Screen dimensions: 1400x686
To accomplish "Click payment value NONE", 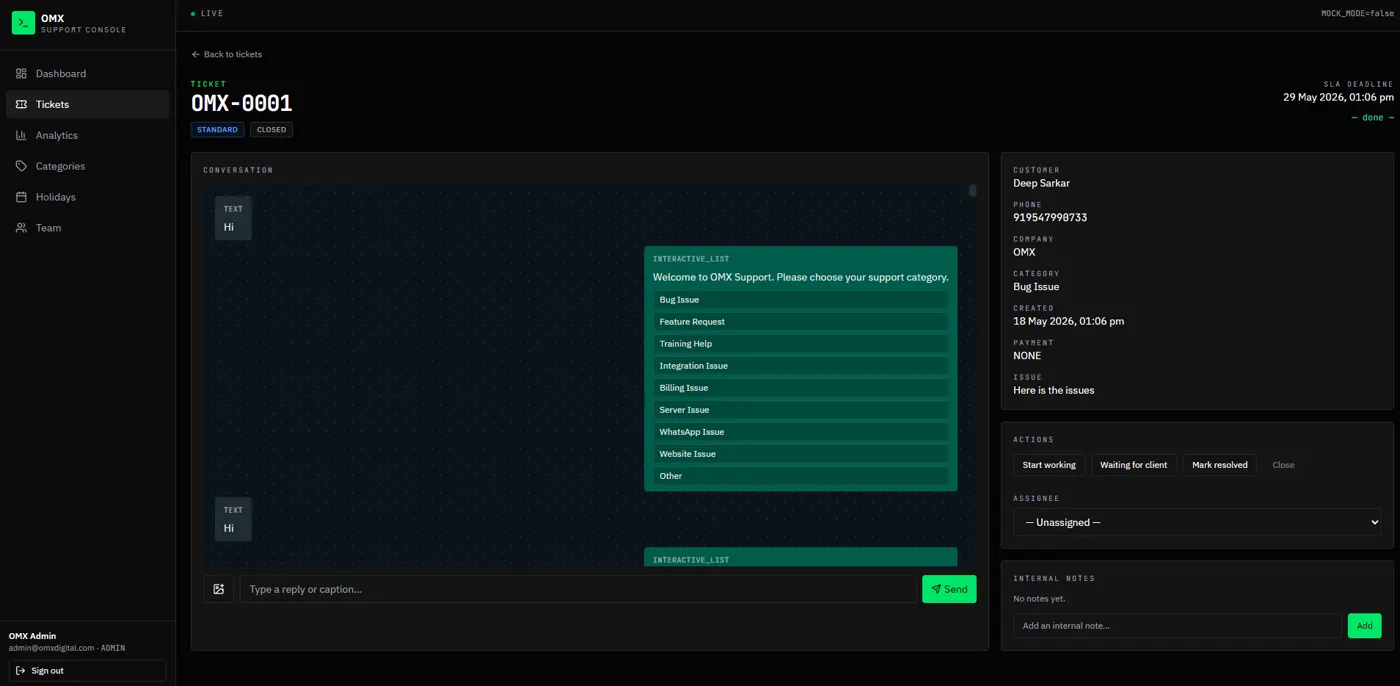I will (x=1027, y=356).
